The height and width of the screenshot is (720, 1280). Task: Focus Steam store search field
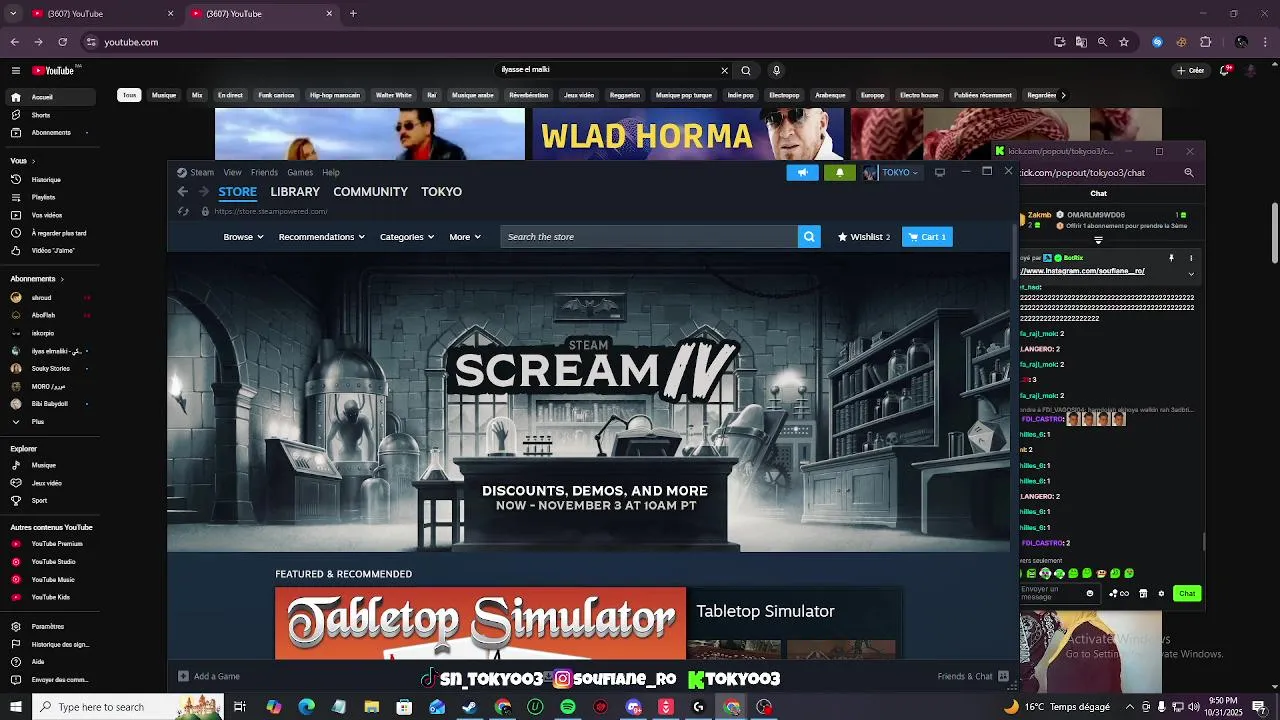[x=650, y=237]
